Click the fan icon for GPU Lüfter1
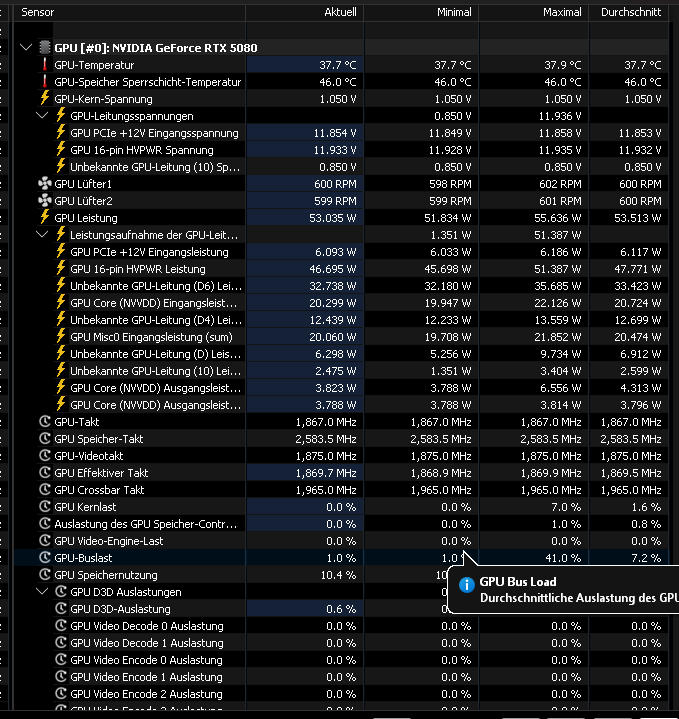The width and height of the screenshot is (679, 719). [x=44, y=184]
